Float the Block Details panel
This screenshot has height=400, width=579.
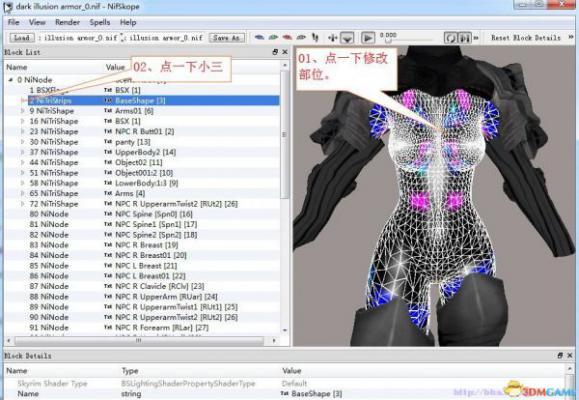[x=560, y=355]
